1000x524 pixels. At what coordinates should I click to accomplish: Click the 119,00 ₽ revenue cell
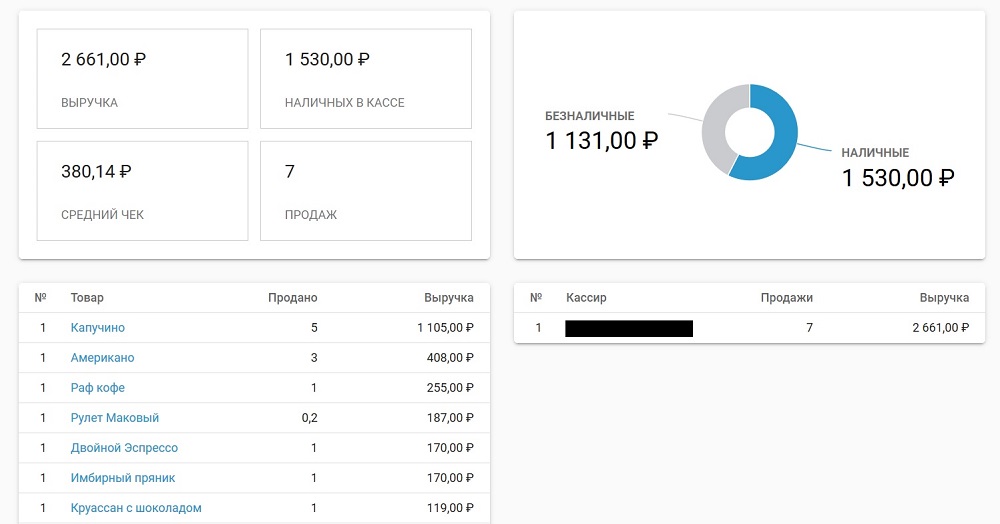pos(450,508)
